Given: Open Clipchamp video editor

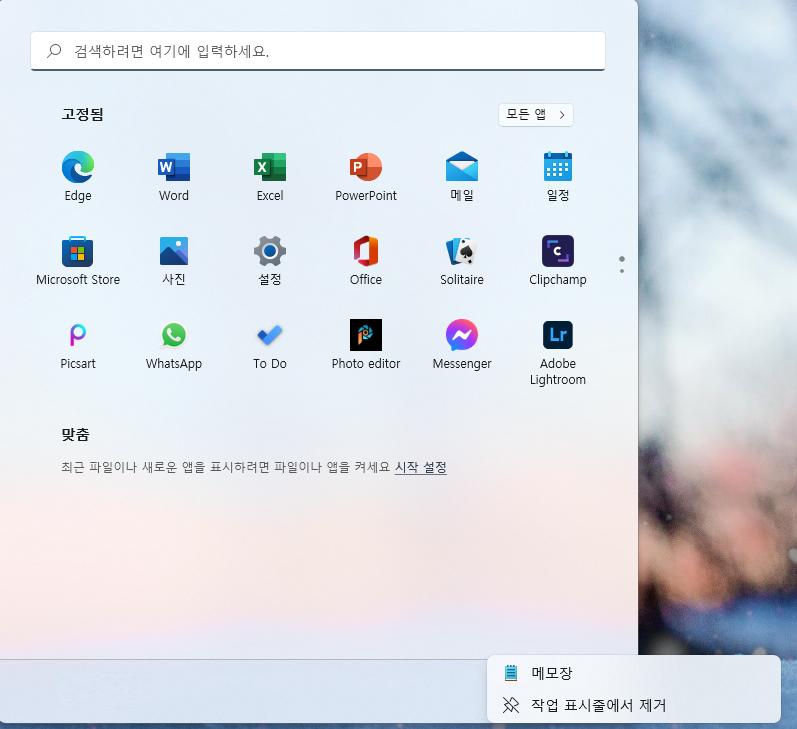Looking at the screenshot, I should 558,261.
